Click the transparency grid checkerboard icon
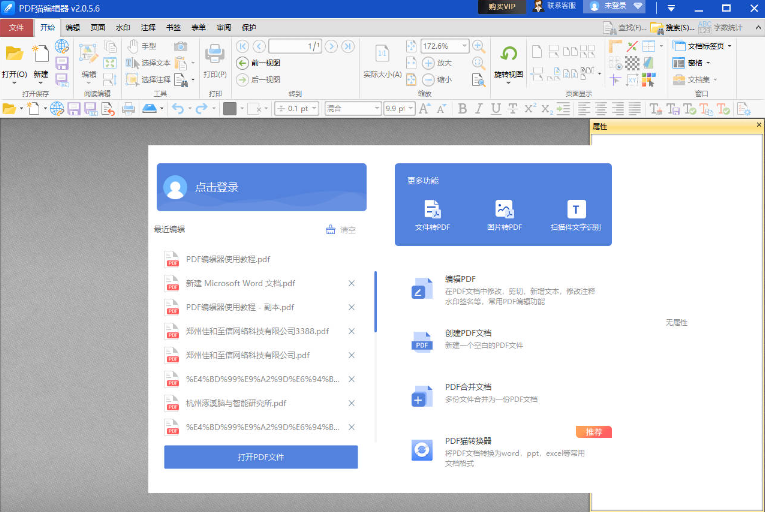This screenshot has height=512, width=765. point(632,63)
